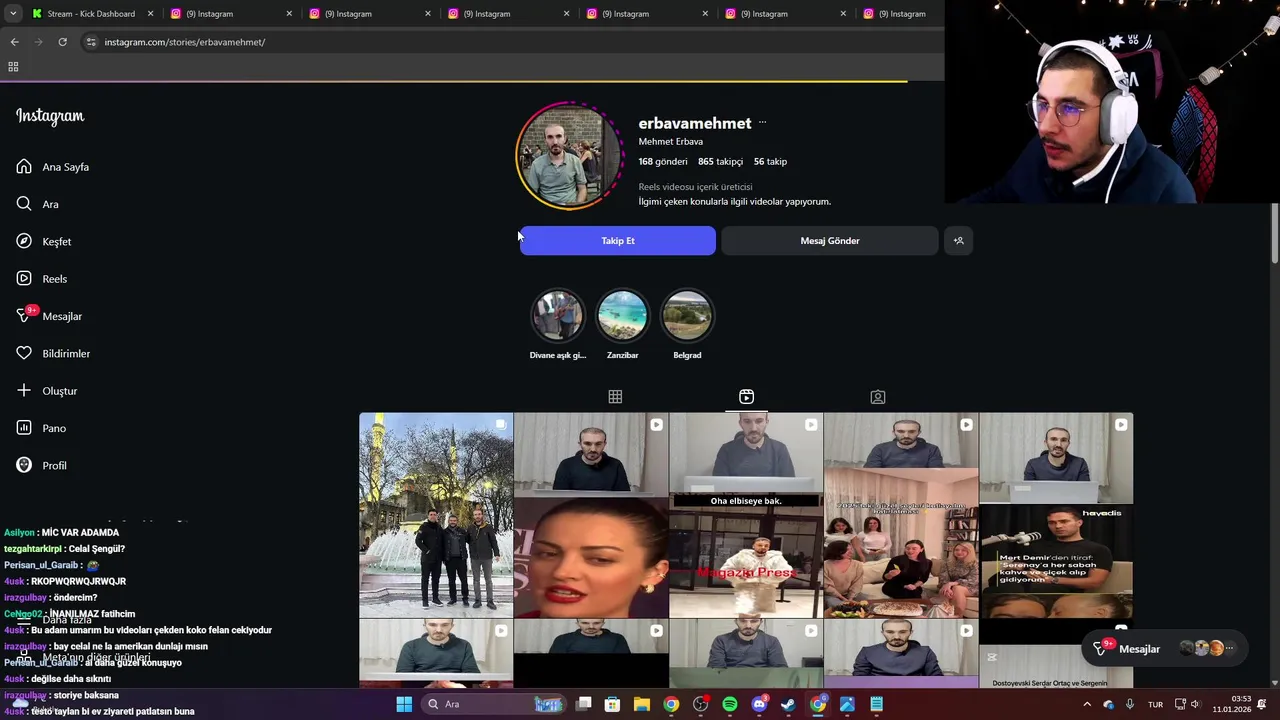Open the Windows Start menu
This screenshot has width=1280, height=720.
point(404,704)
